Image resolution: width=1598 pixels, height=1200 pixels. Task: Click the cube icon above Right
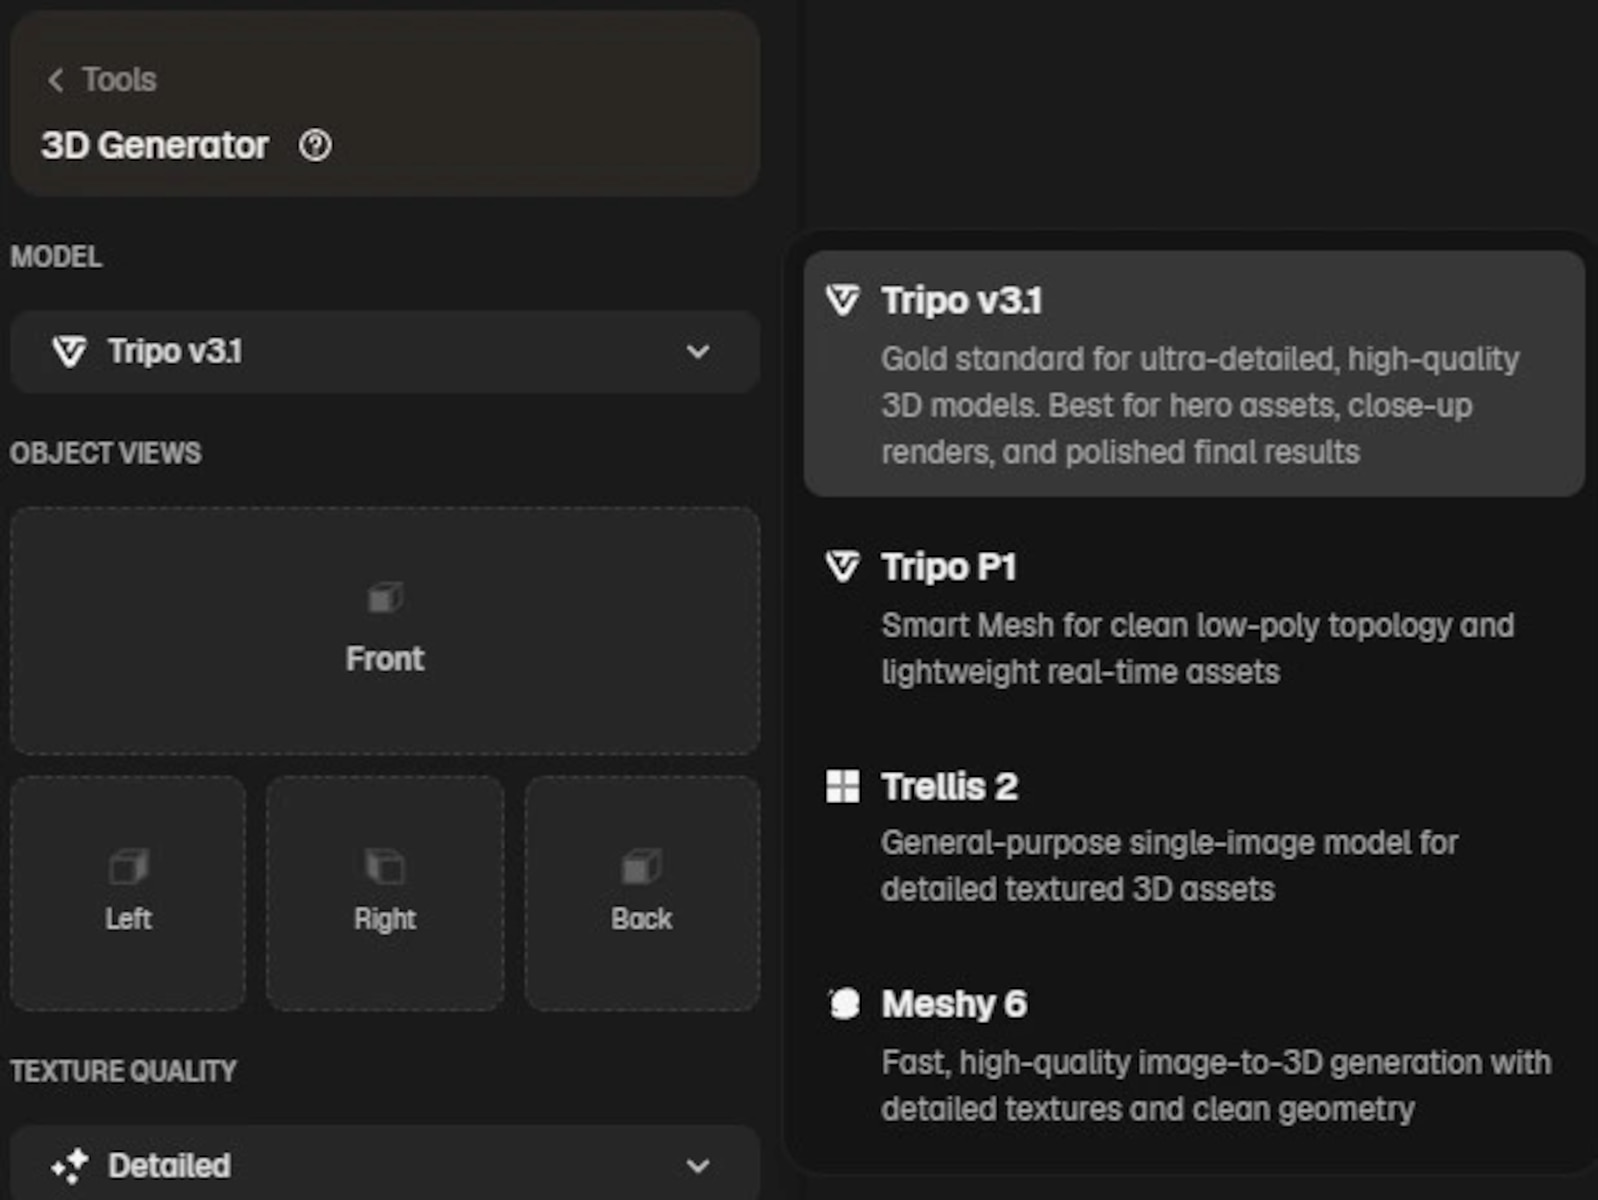click(385, 866)
